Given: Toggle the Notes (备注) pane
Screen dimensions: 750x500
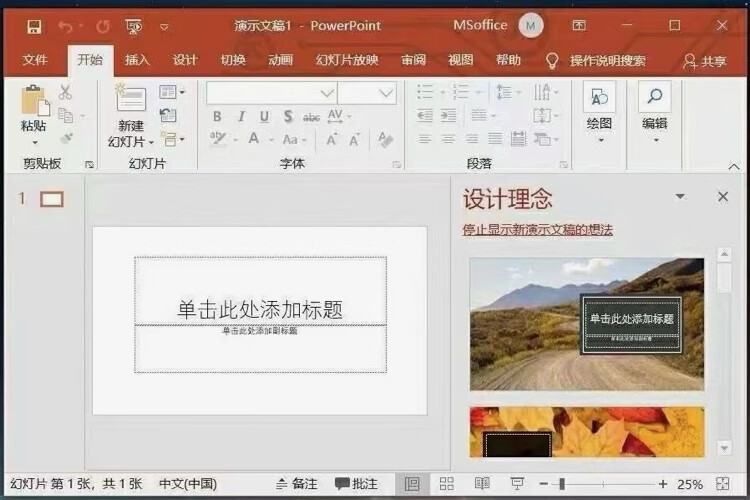Looking at the screenshot, I should pos(295,484).
